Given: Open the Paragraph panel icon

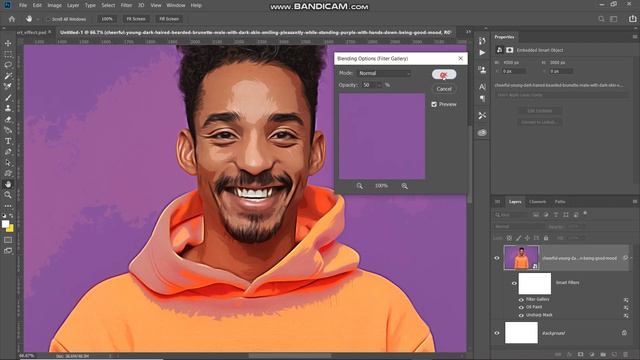Looking at the screenshot, I should [482, 98].
